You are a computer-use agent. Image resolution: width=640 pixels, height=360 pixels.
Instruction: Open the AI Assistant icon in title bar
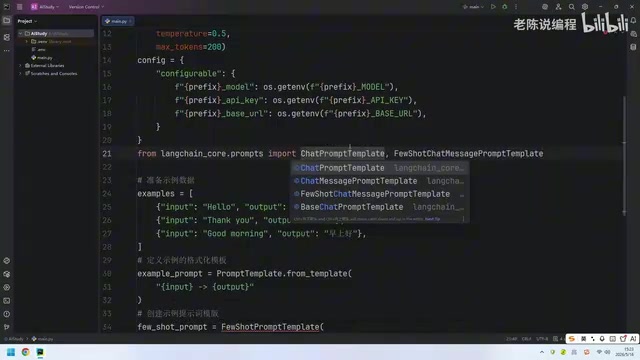pyautogui.click(x=545, y=7)
